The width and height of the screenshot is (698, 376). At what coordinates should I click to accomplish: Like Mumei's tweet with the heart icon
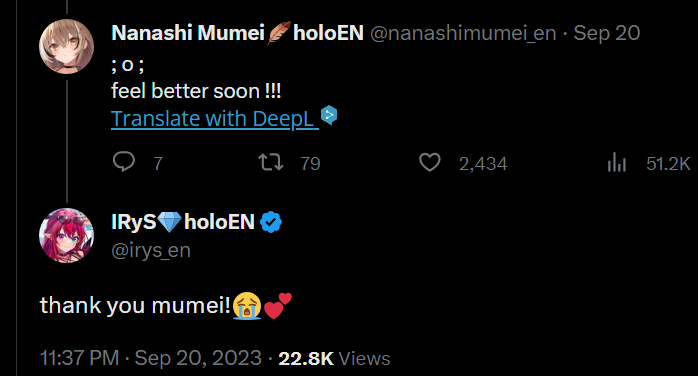[430, 162]
